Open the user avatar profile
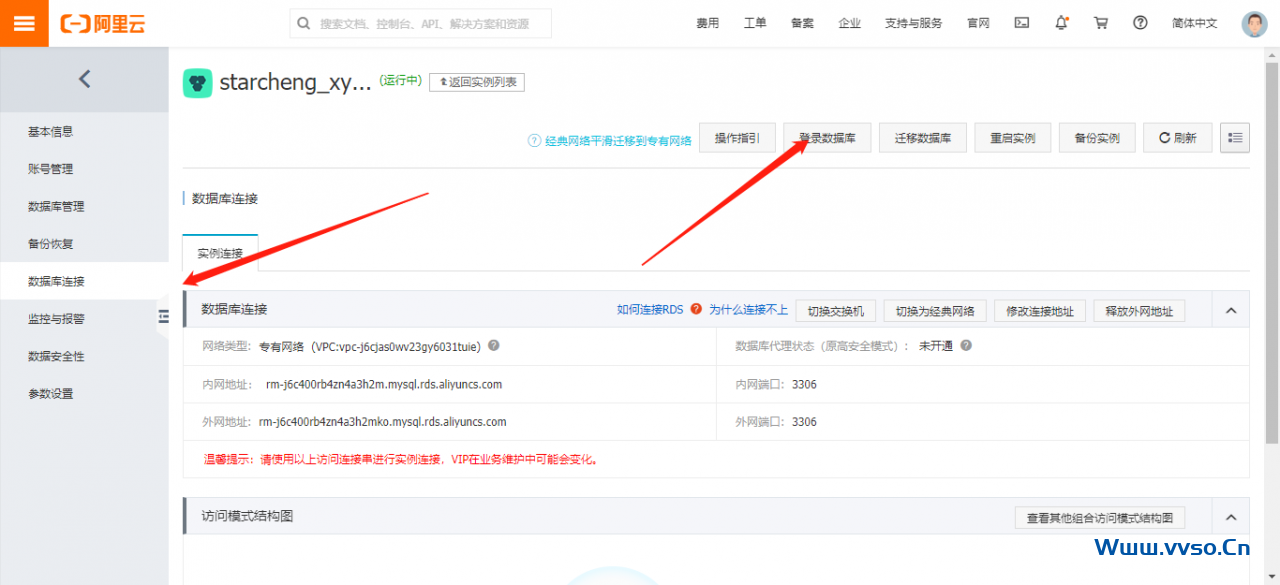The width and height of the screenshot is (1280, 585). 1254,24
